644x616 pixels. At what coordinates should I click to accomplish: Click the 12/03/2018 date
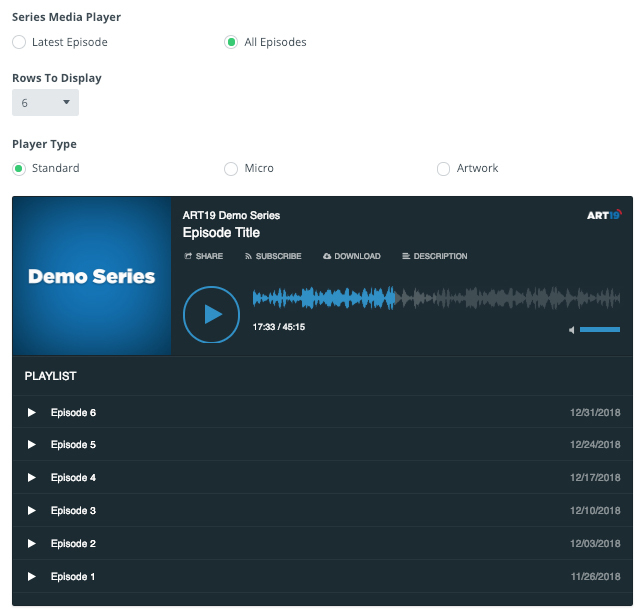[x=595, y=543]
